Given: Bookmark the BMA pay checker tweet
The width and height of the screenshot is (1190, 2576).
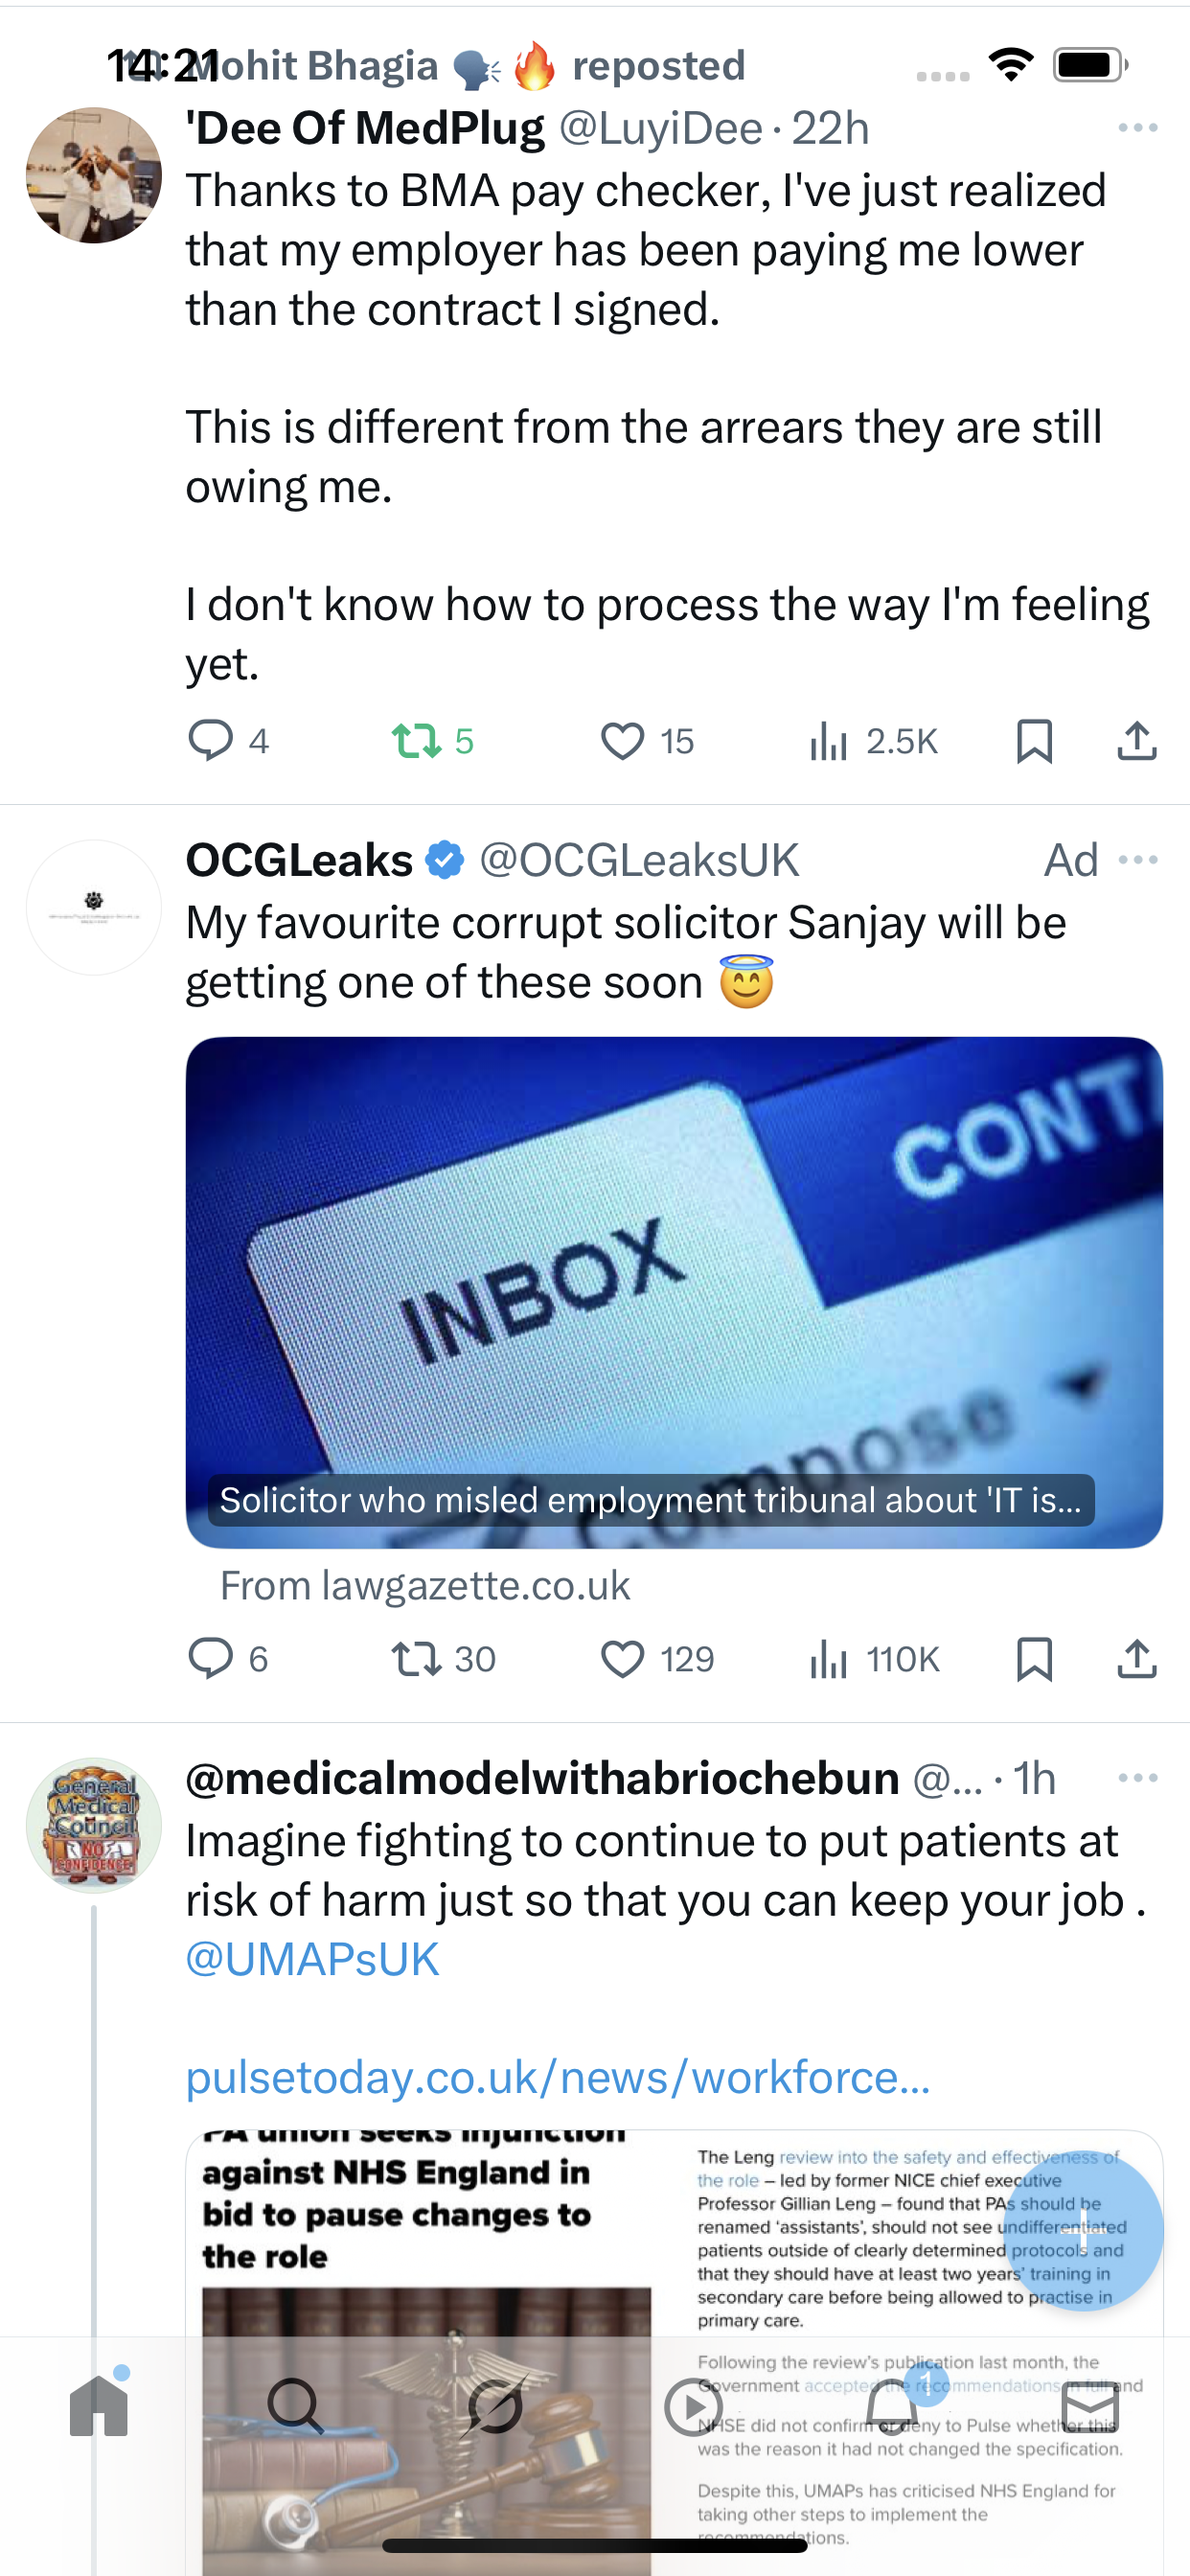Looking at the screenshot, I should [1034, 741].
